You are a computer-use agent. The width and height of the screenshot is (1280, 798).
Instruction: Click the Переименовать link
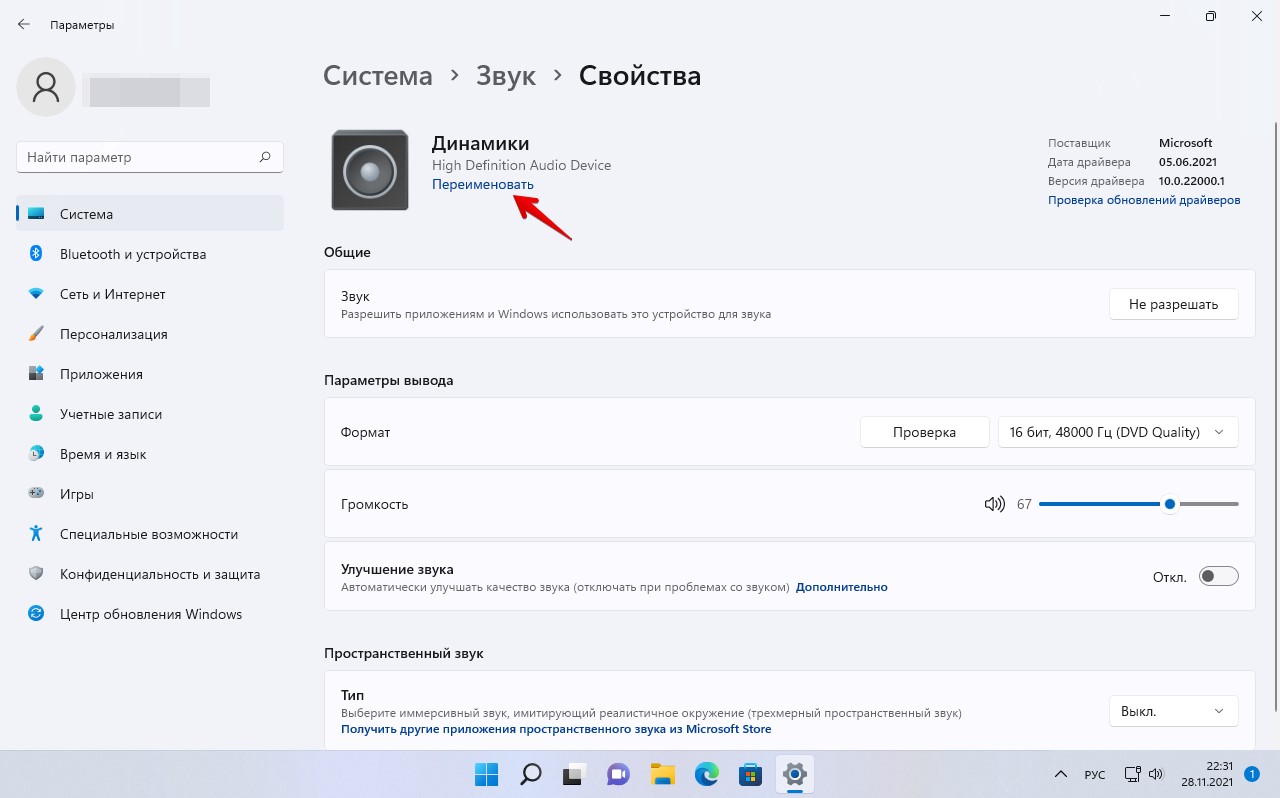(482, 185)
